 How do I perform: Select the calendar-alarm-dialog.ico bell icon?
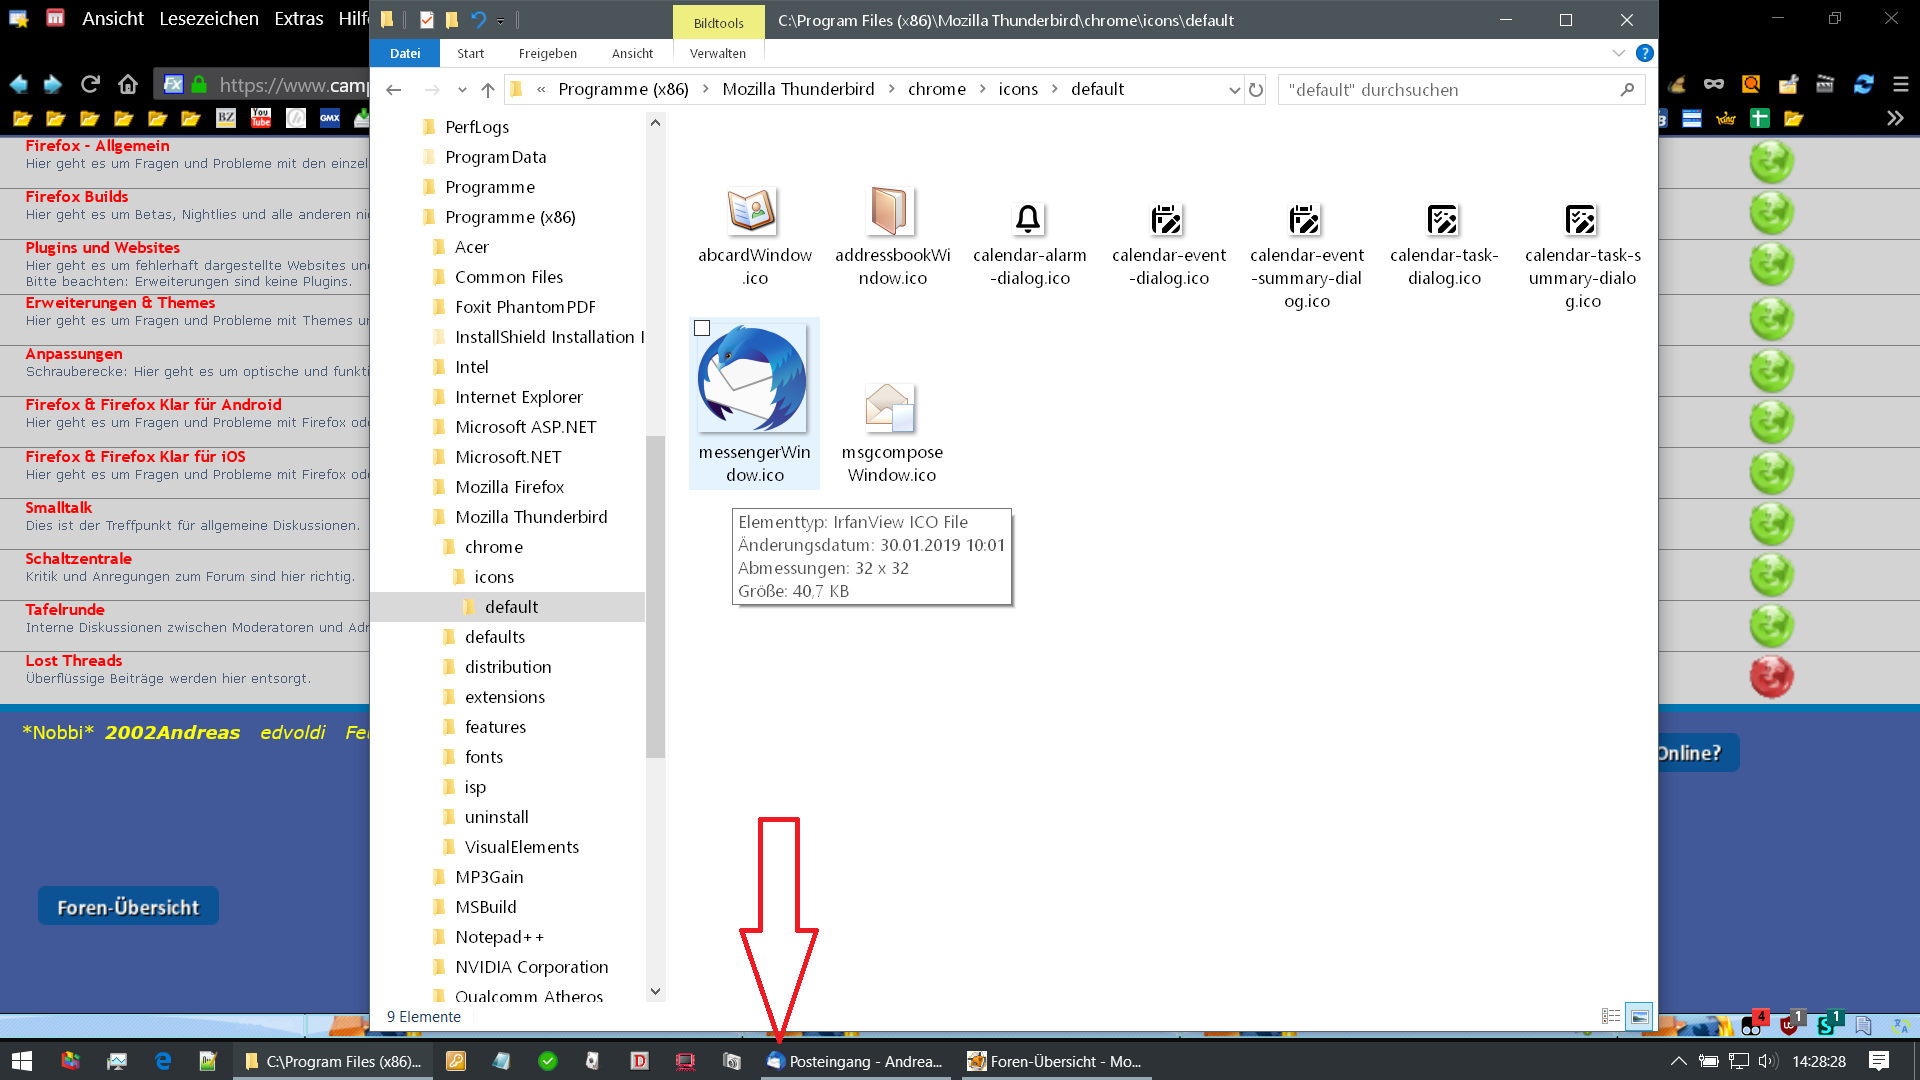click(x=1028, y=218)
